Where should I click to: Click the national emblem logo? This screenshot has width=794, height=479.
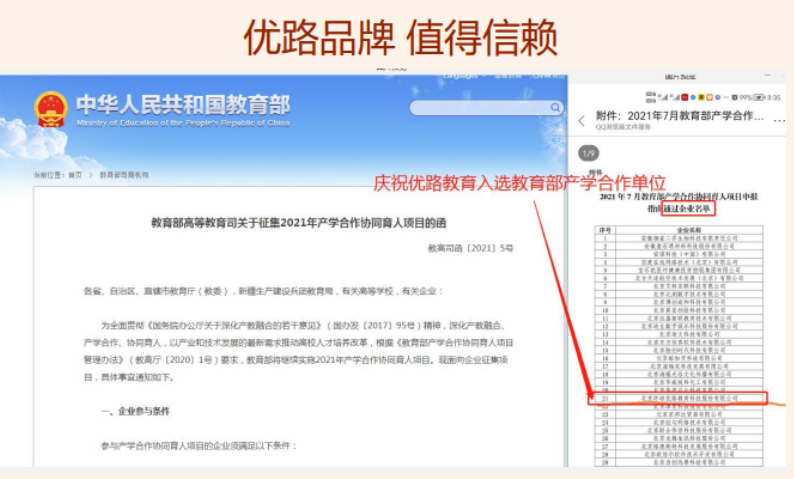51,109
